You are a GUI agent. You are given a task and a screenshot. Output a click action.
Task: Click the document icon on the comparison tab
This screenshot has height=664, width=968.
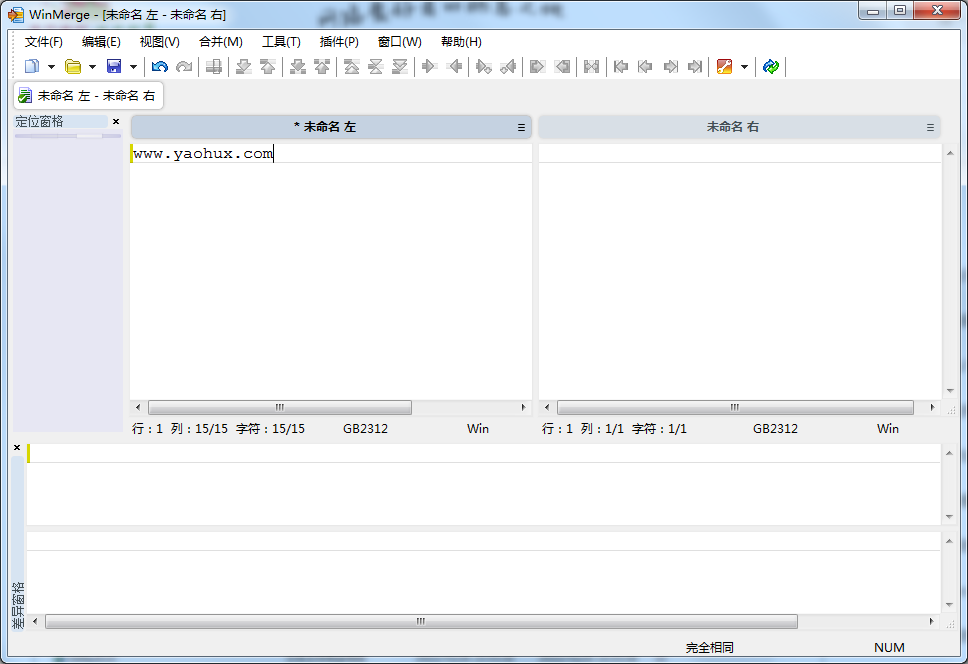pos(25,96)
